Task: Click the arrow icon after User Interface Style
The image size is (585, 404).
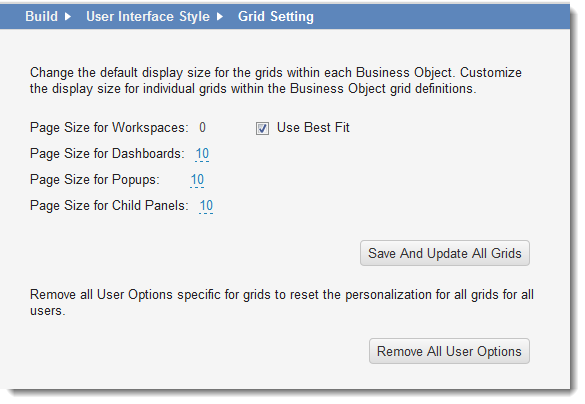Action: coord(220,16)
